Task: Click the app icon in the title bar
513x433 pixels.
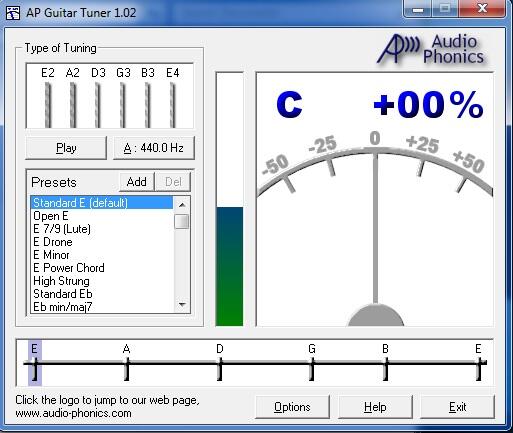Action: click(x=13, y=13)
